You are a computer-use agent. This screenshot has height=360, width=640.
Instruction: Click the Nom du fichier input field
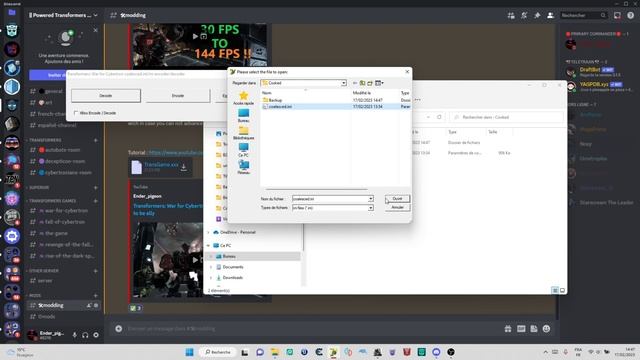click(330, 199)
